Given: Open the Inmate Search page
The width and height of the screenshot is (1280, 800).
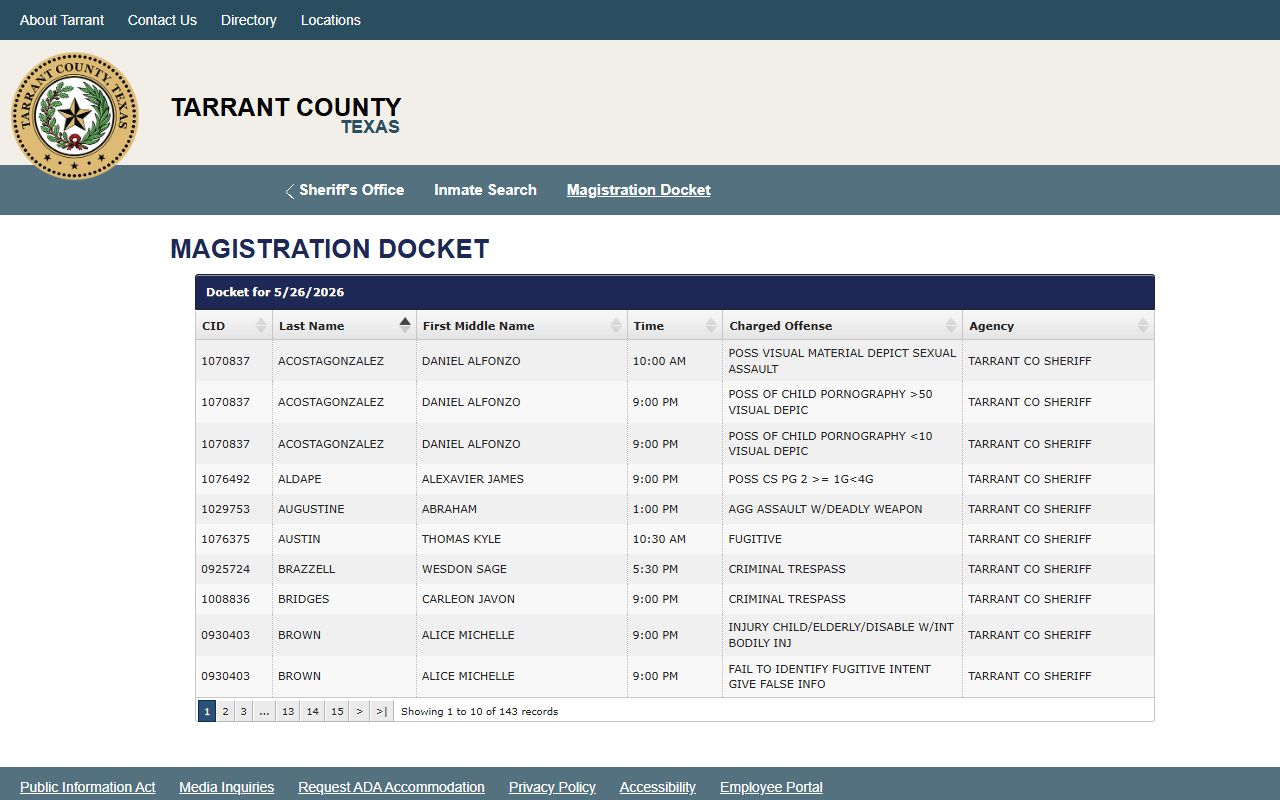Looking at the screenshot, I should [485, 190].
